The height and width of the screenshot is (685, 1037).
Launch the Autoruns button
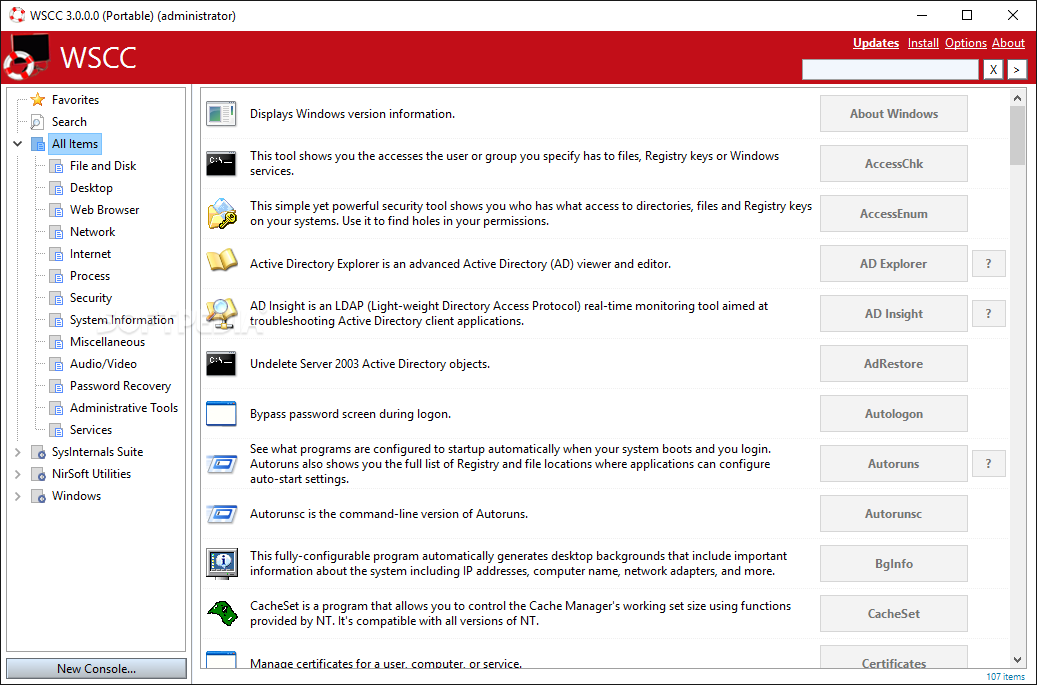(893, 463)
